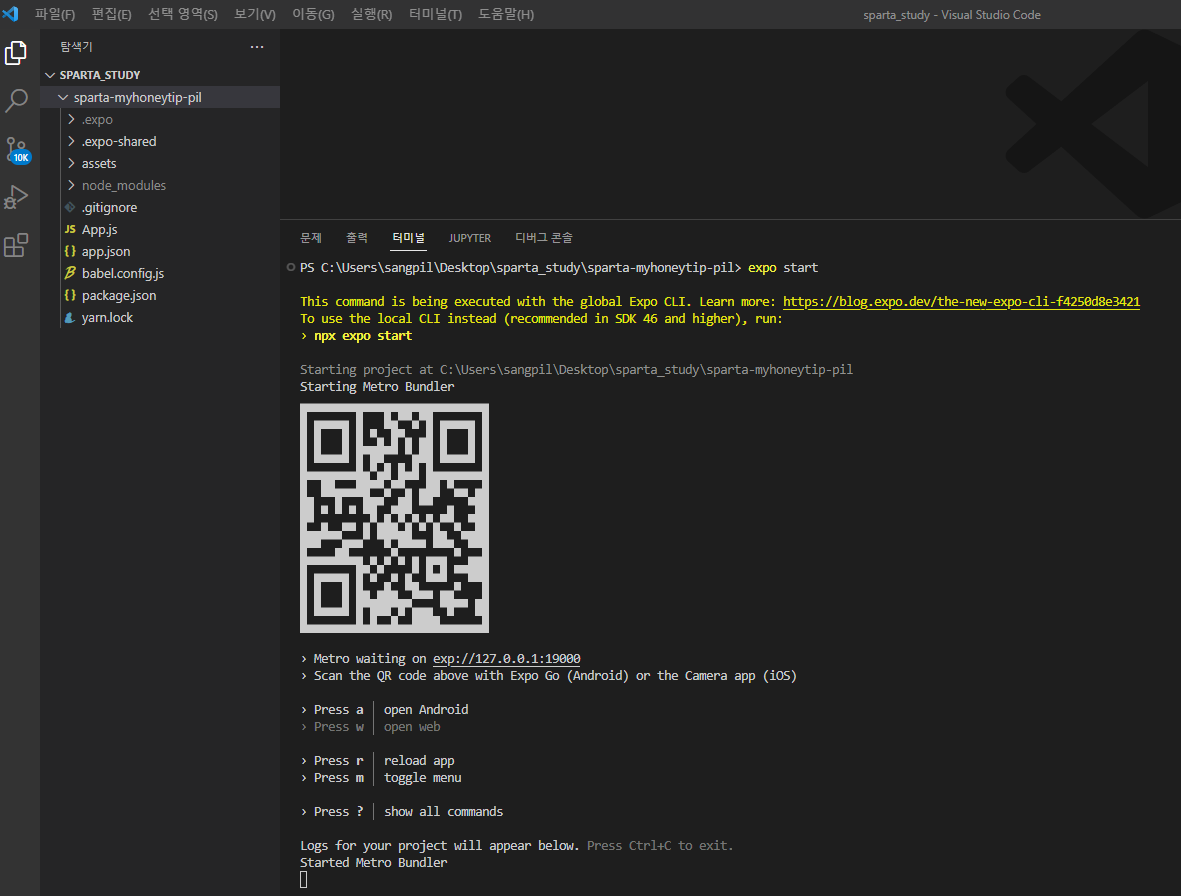
Task: Open the Extensions view
Action: point(16,245)
